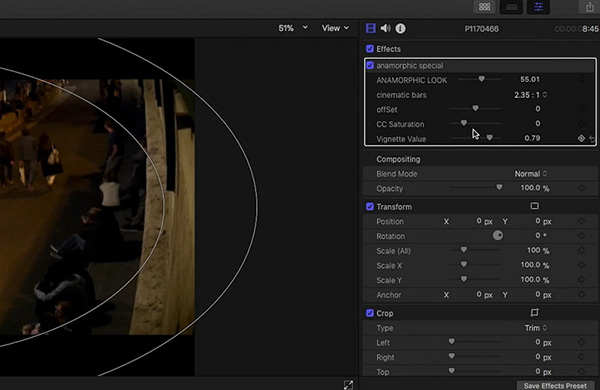The width and height of the screenshot is (600, 390).
Task: Select the Opacity value 100.0 %
Action: click(x=535, y=188)
